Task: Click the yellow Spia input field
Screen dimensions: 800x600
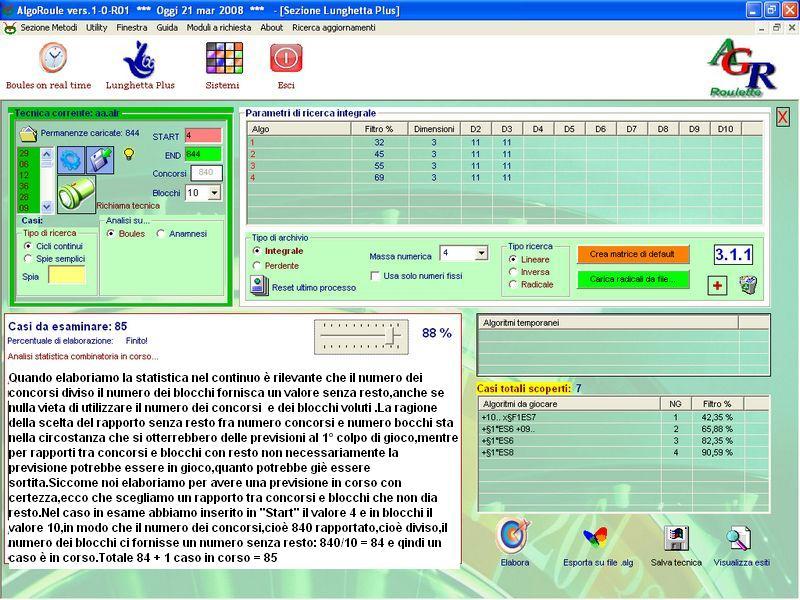Action: (67, 276)
